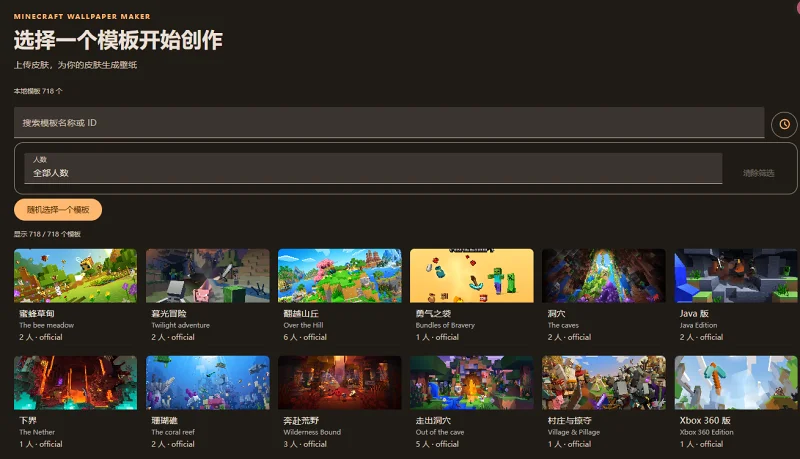Open Java Edition template thumbnail
The image size is (800, 459).
(736, 275)
